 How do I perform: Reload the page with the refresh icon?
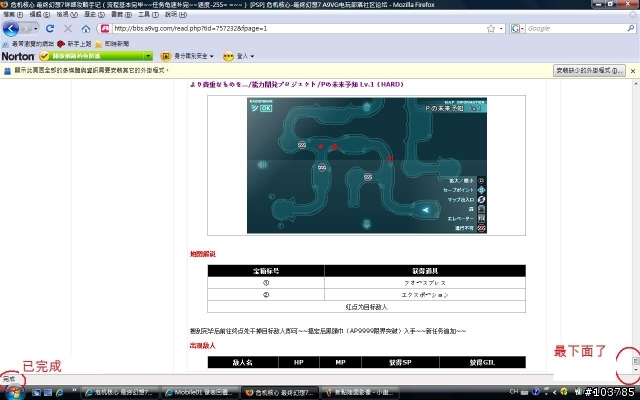(50, 28)
